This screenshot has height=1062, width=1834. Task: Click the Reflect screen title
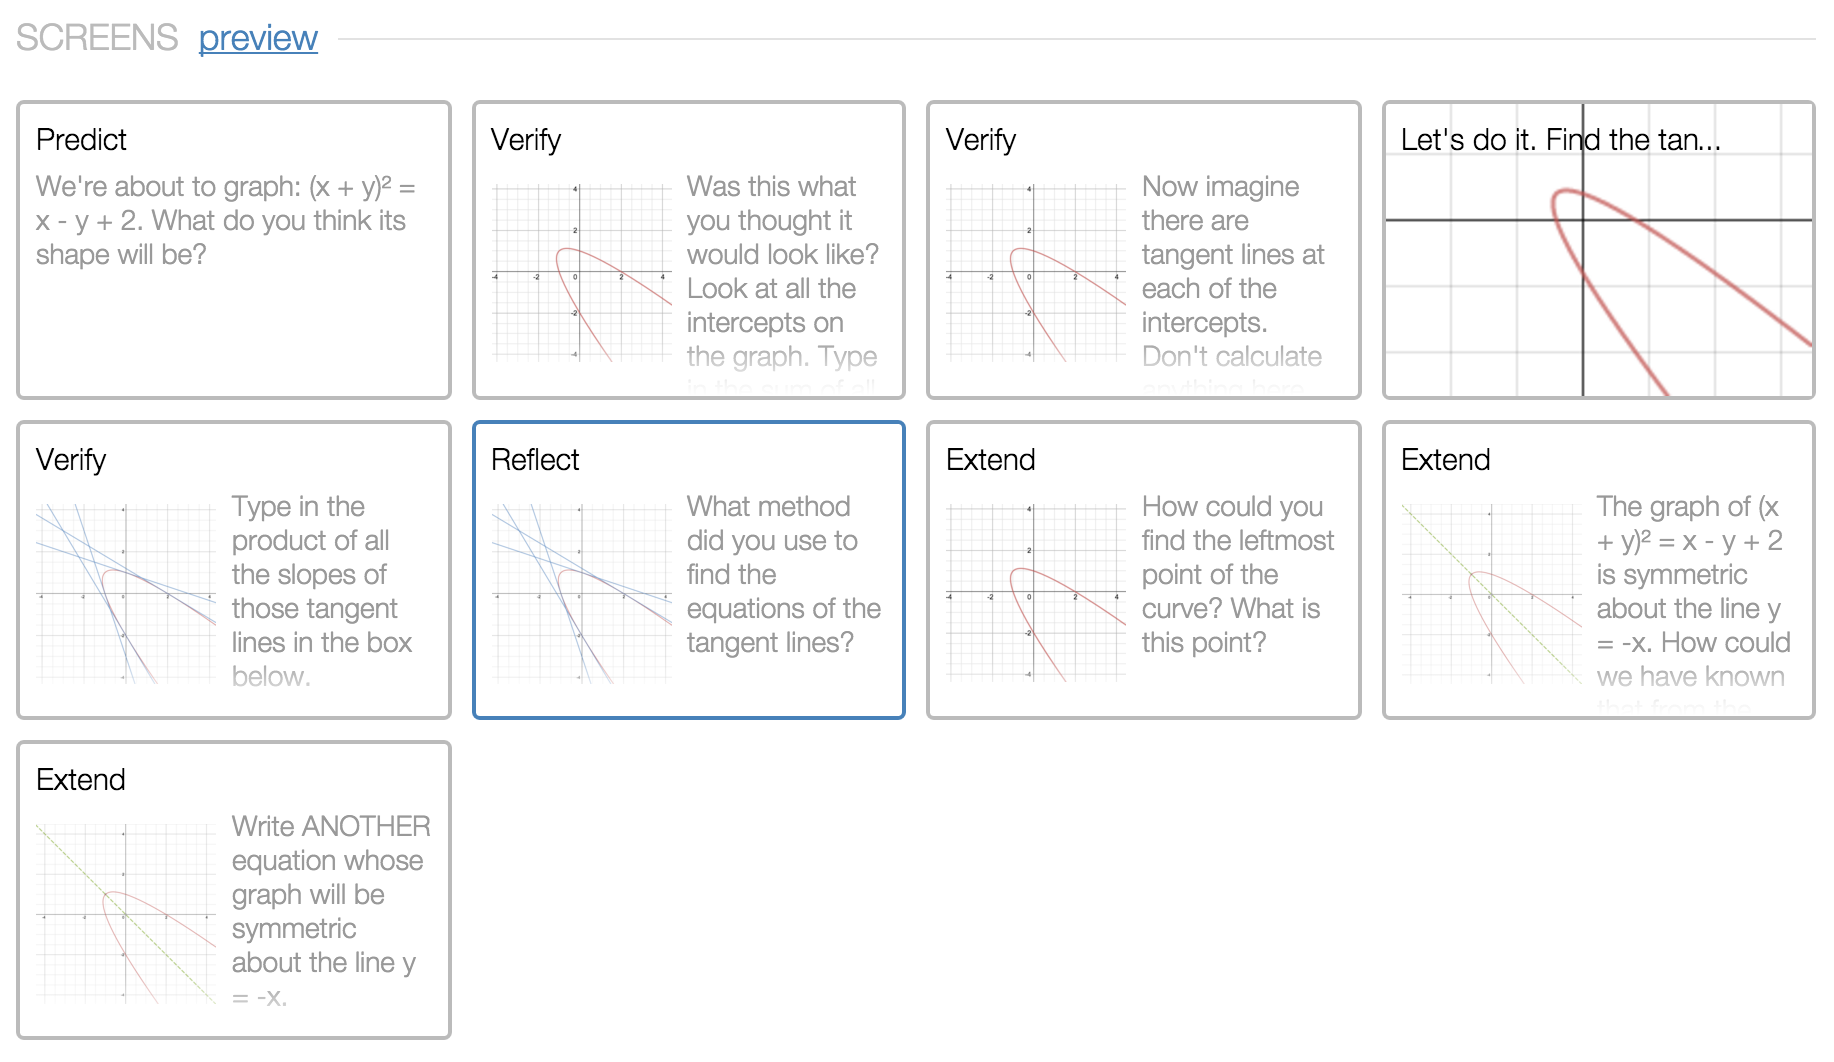[534, 459]
